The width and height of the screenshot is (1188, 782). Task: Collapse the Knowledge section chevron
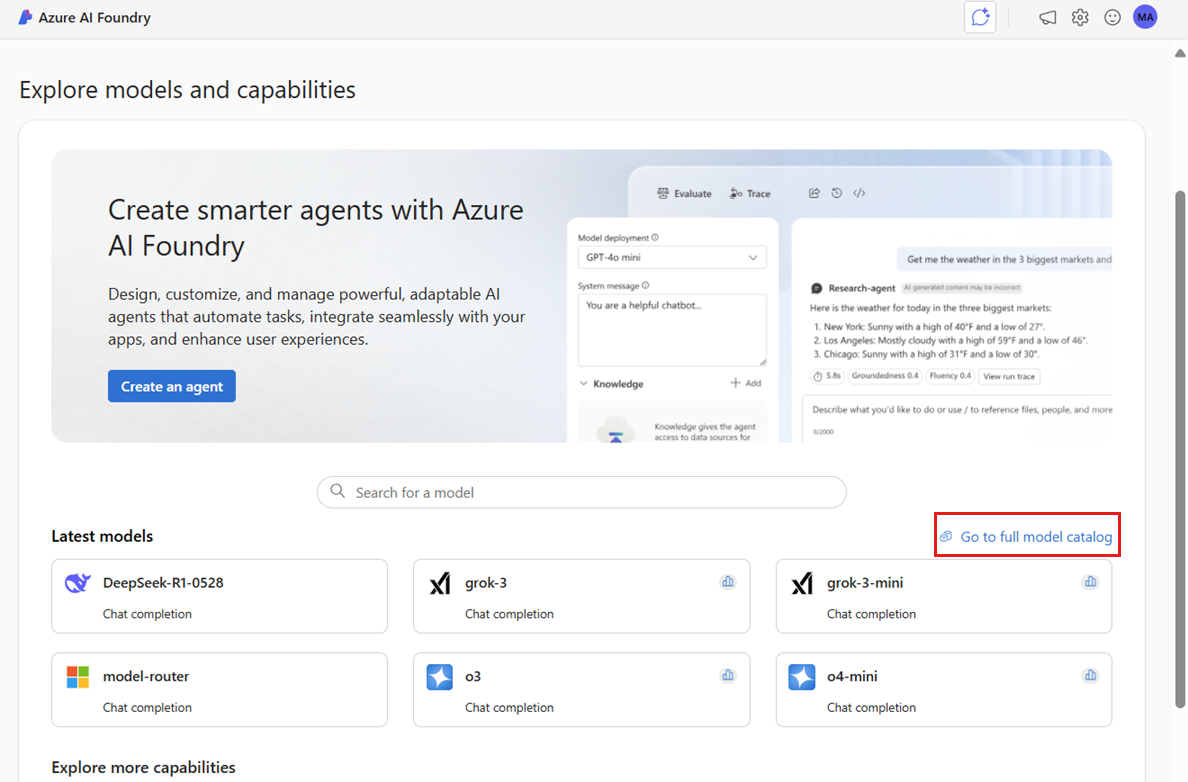coord(584,384)
